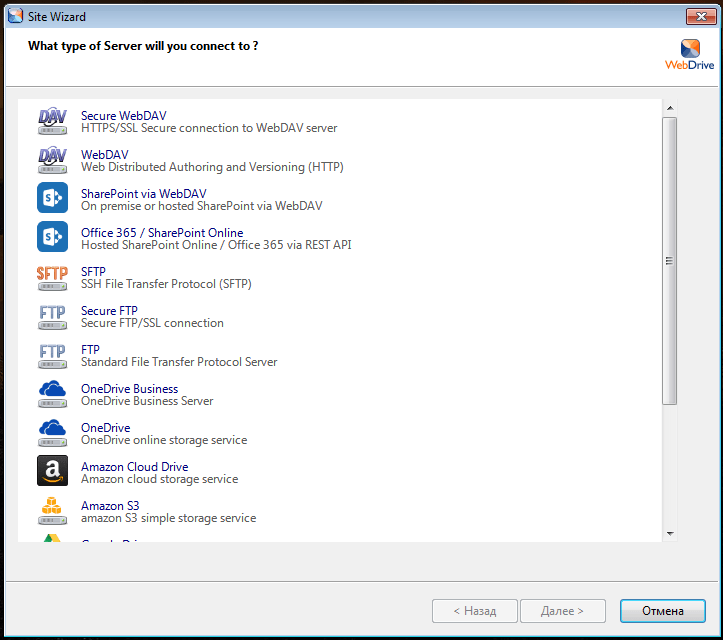
Task: Click the vertical scrollbar thumb
Action: (670, 261)
